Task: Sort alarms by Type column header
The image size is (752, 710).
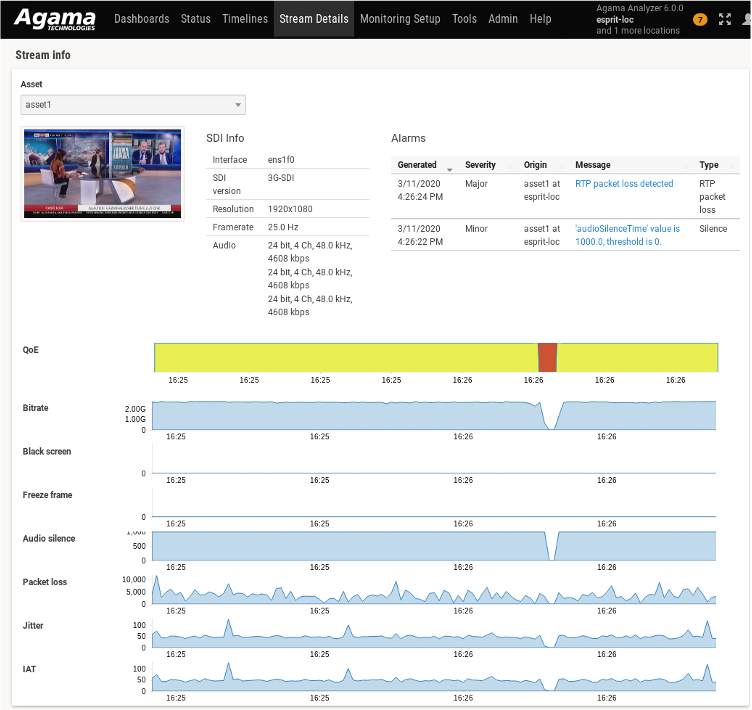Action: pos(708,165)
